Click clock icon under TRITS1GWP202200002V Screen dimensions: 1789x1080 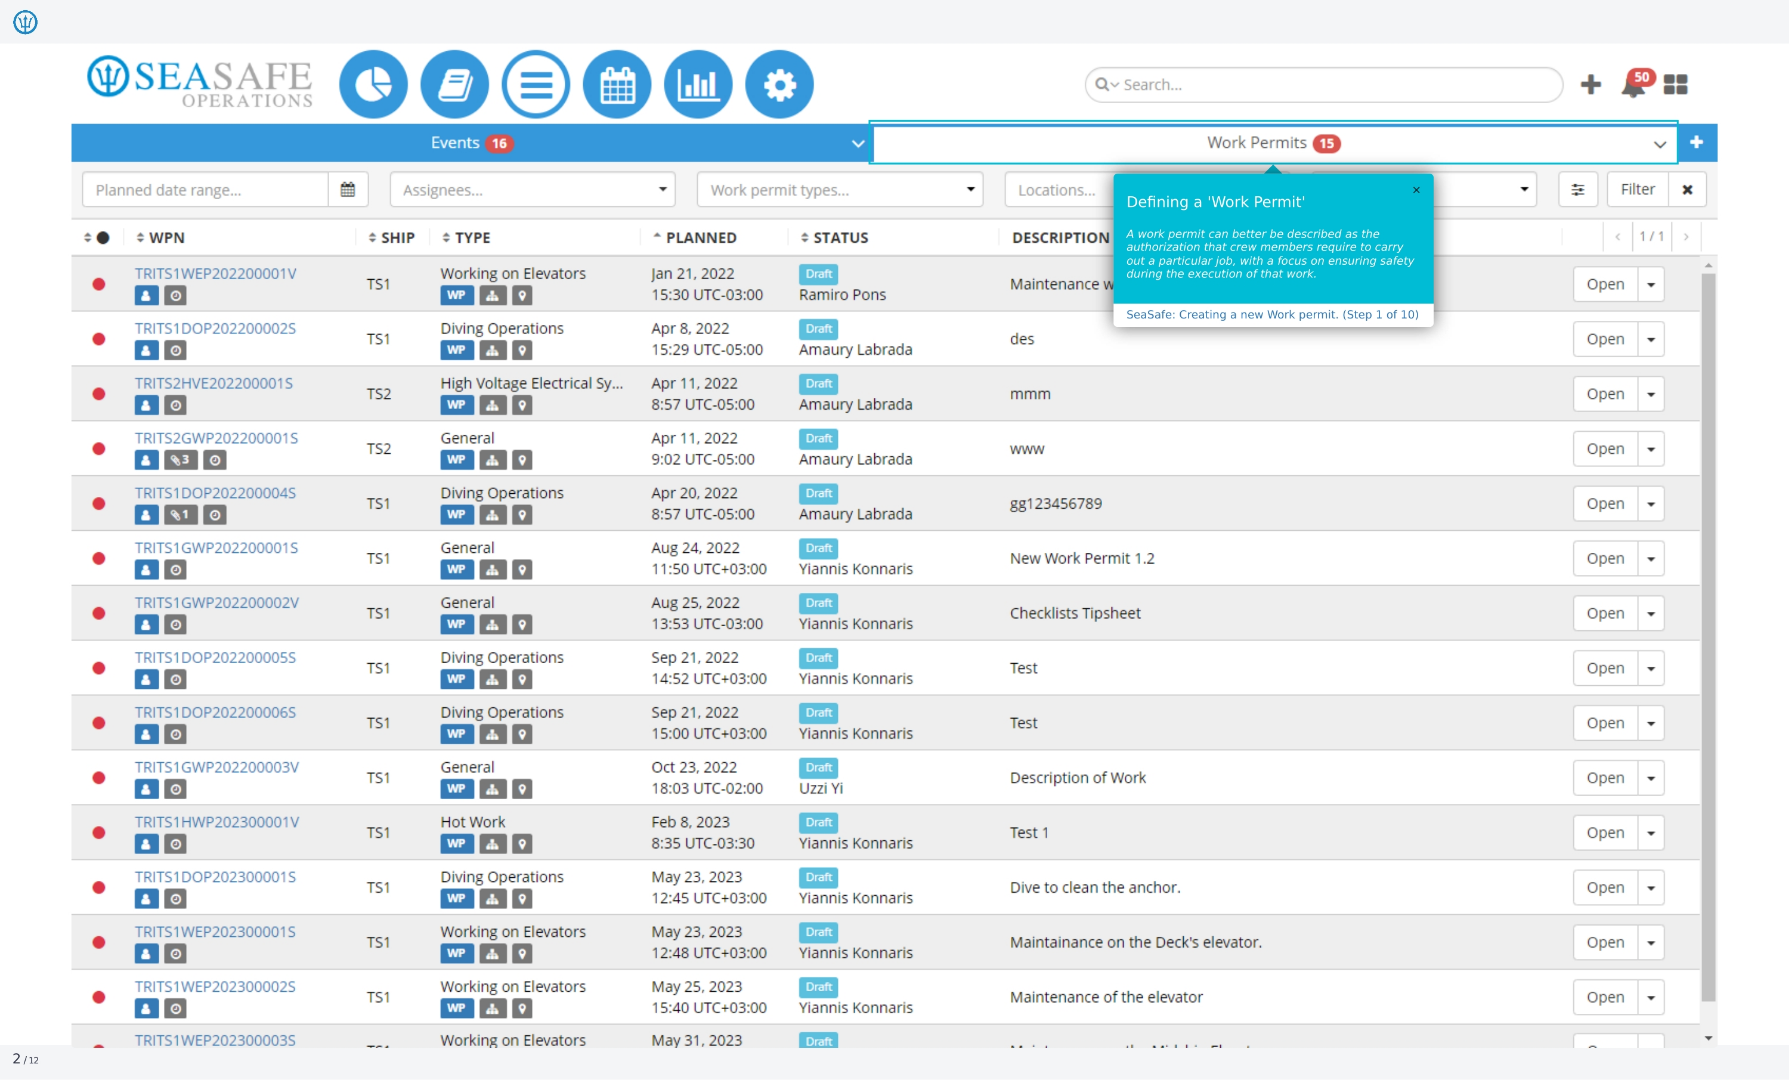point(175,625)
